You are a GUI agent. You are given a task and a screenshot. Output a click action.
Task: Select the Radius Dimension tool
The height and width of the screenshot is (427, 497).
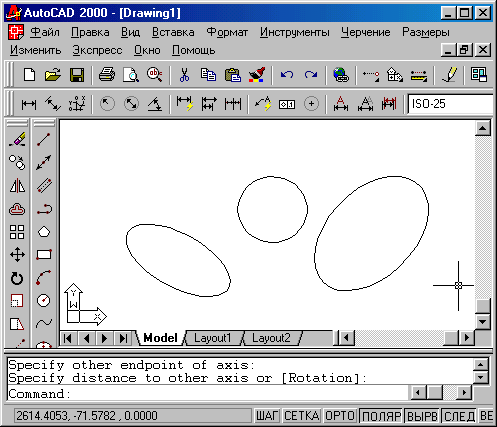coord(107,104)
